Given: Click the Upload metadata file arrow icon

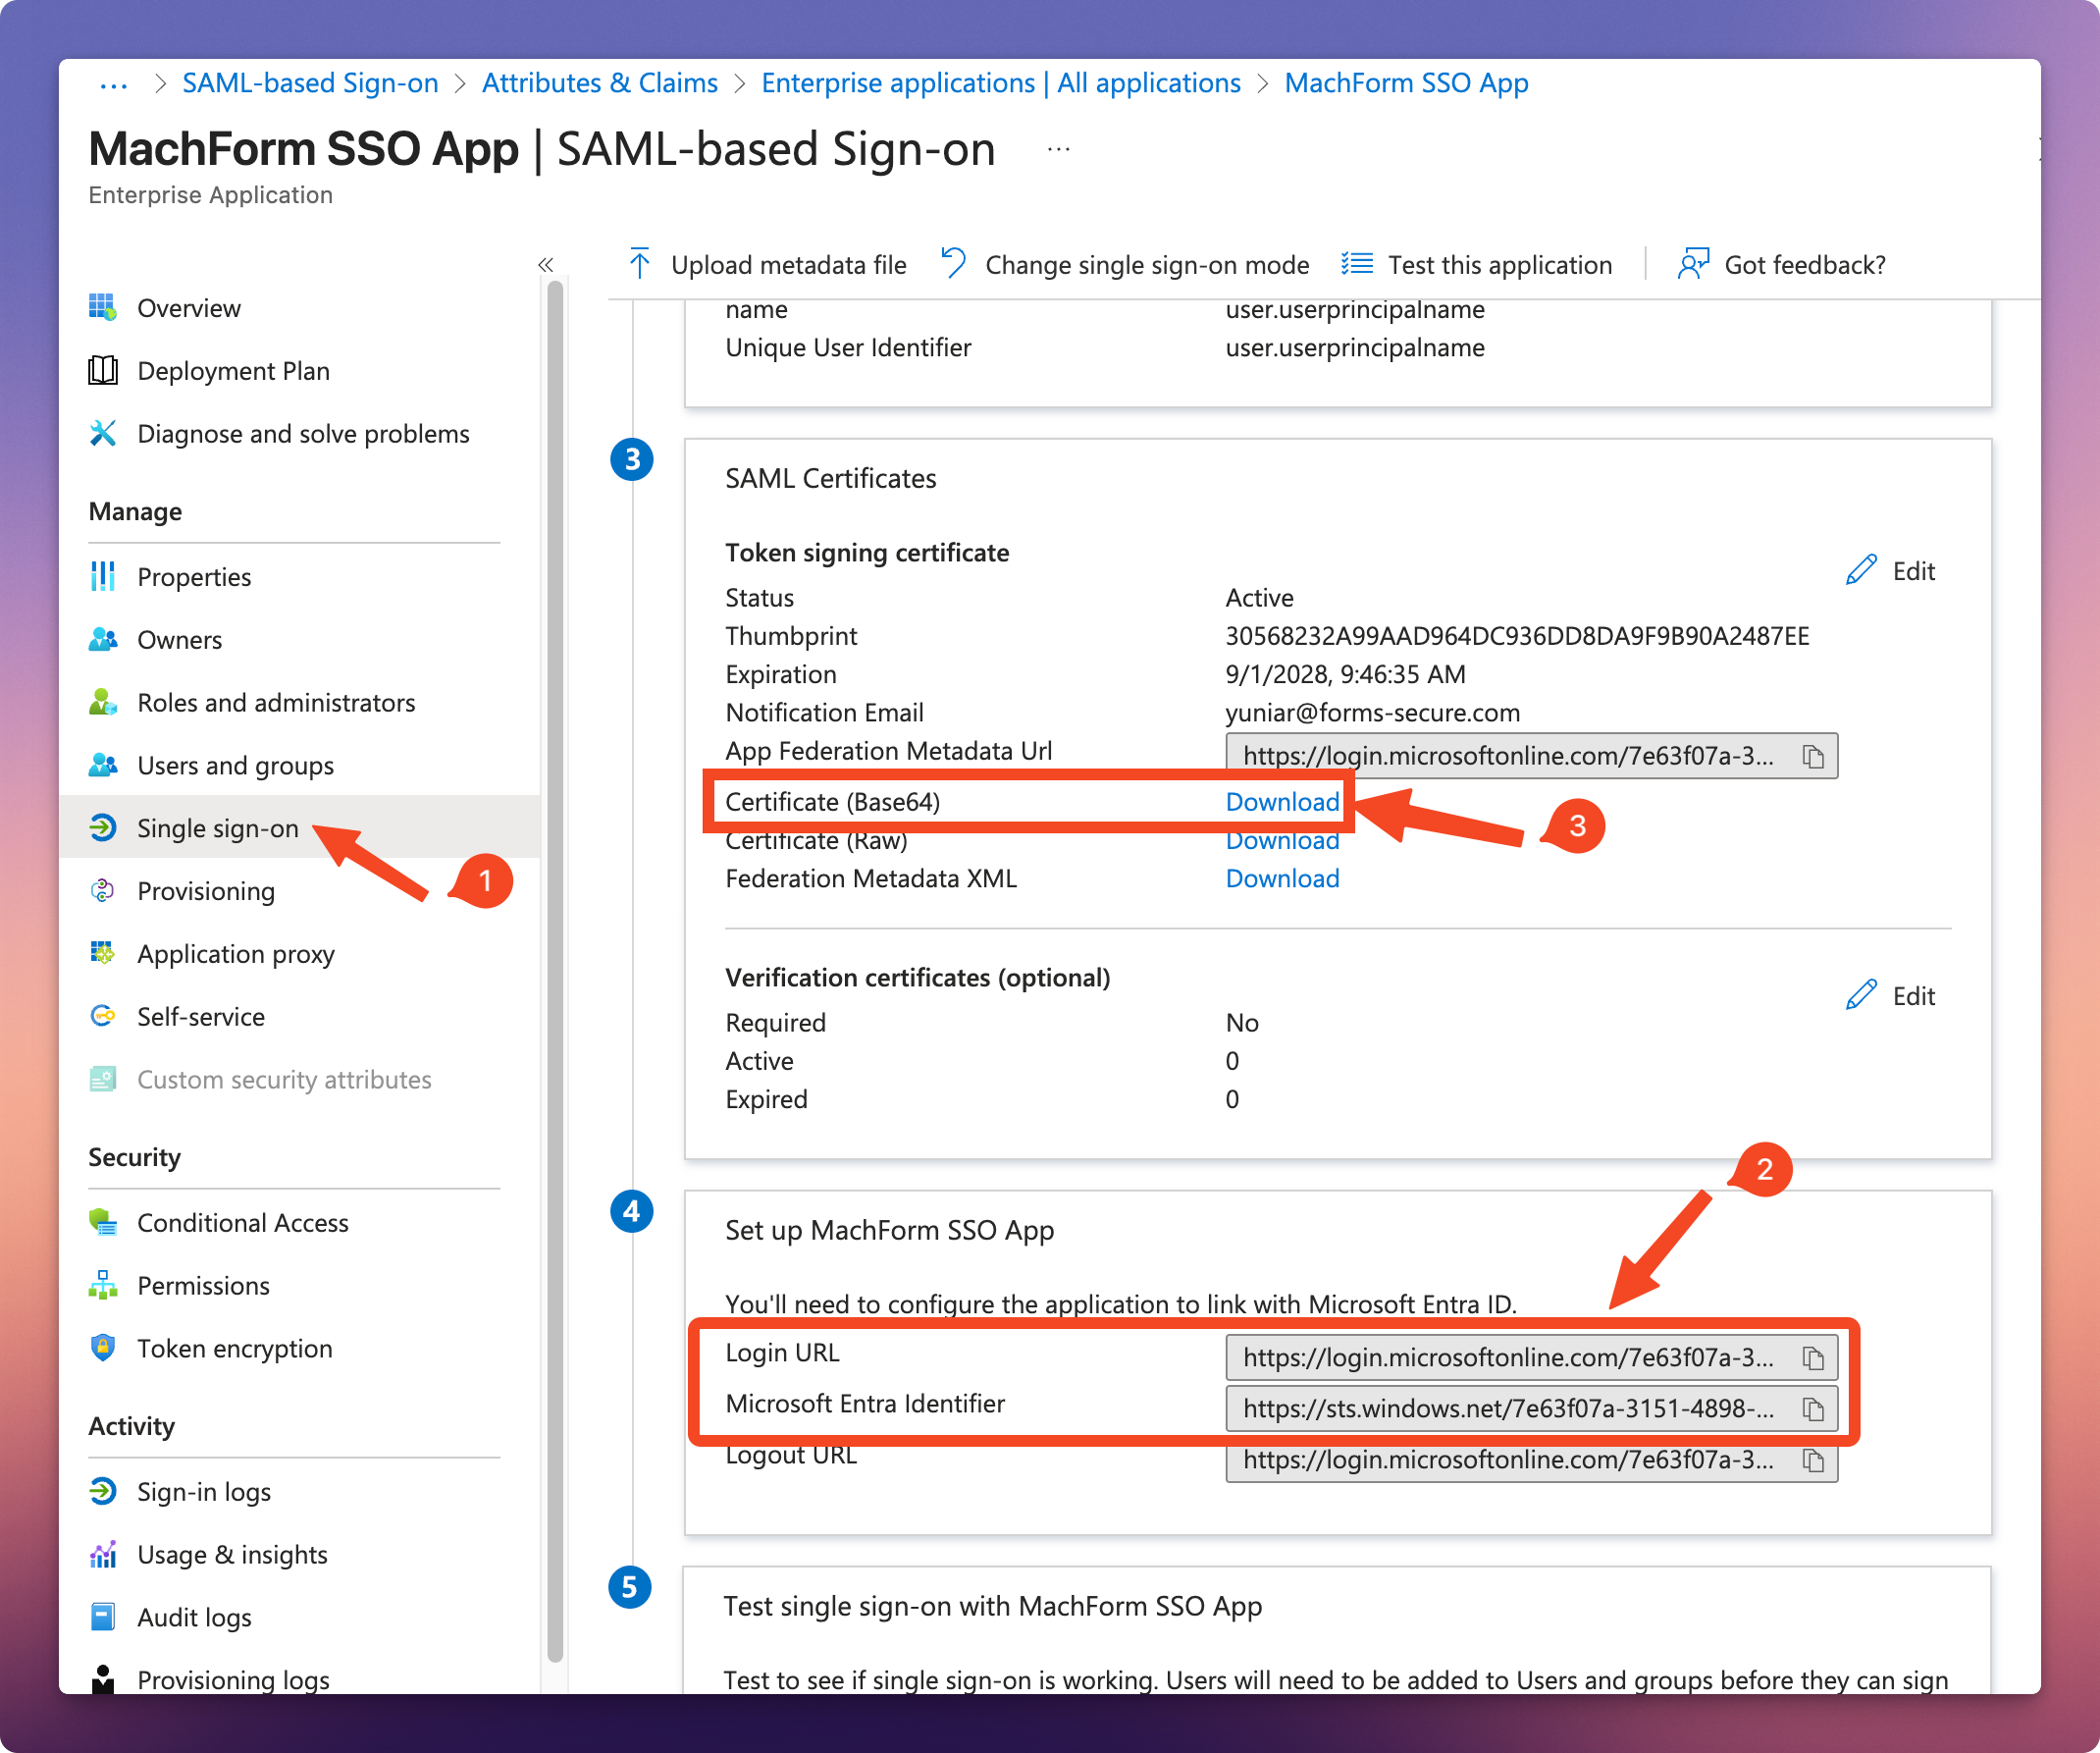Looking at the screenshot, I should 640,265.
